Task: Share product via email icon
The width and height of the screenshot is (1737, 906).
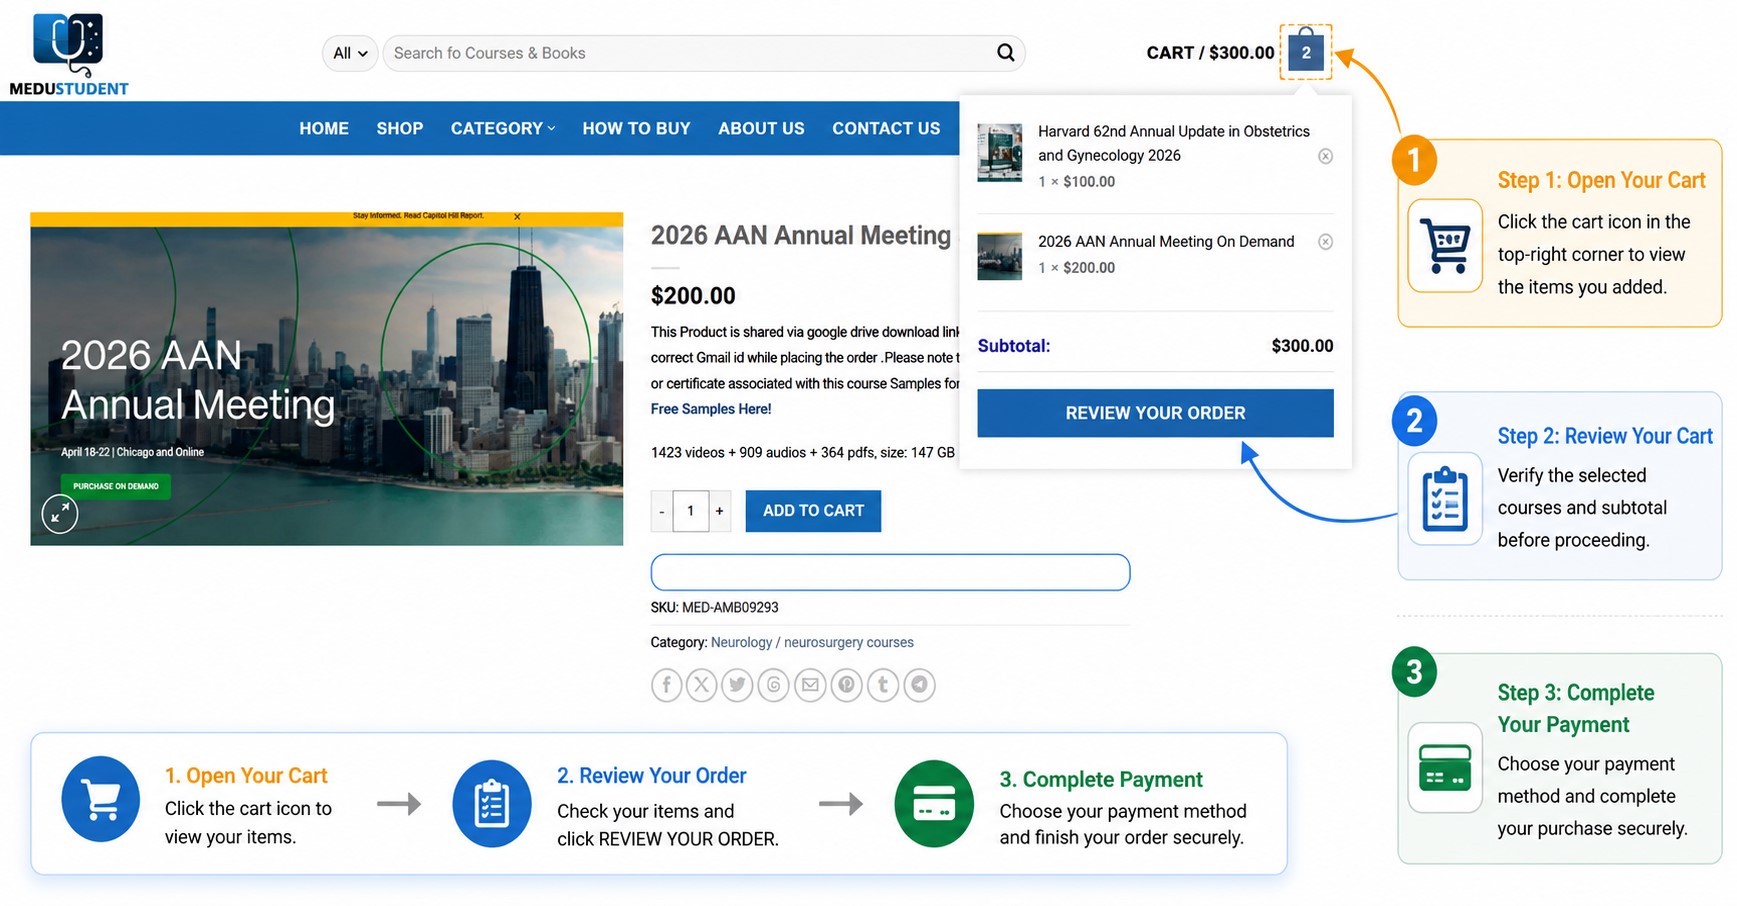Action: [810, 685]
